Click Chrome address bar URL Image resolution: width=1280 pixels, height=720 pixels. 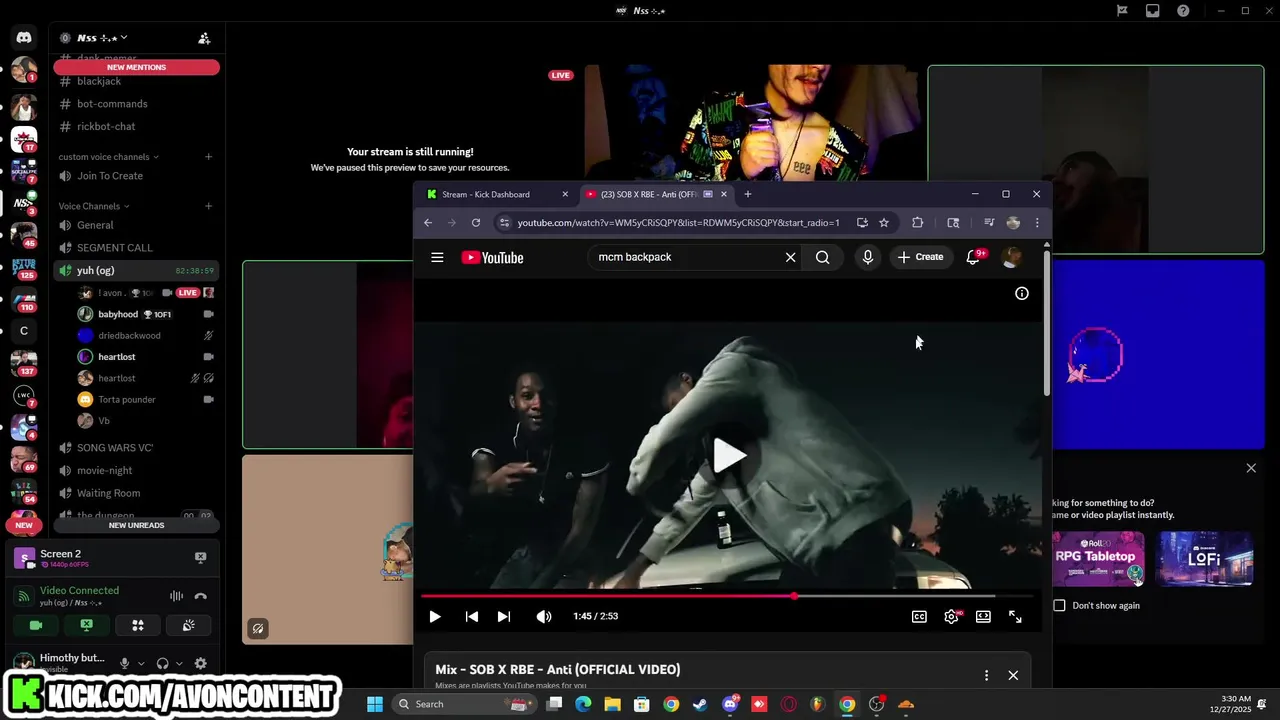coord(678,223)
